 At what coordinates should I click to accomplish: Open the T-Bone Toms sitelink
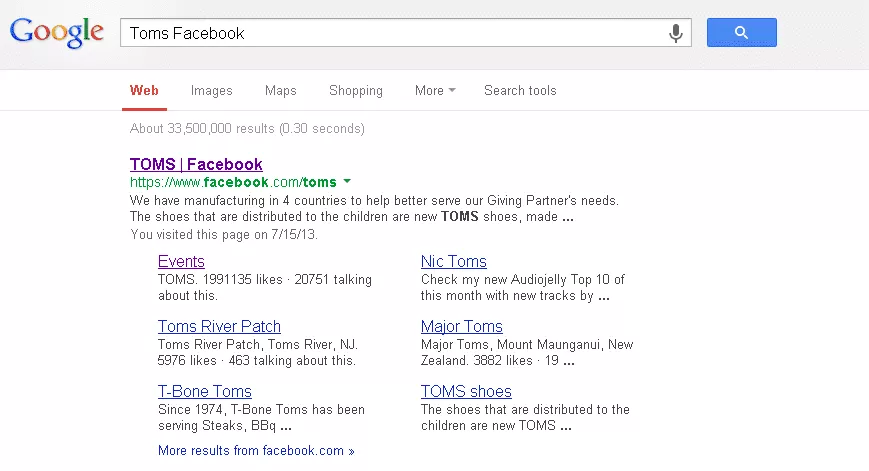(205, 391)
